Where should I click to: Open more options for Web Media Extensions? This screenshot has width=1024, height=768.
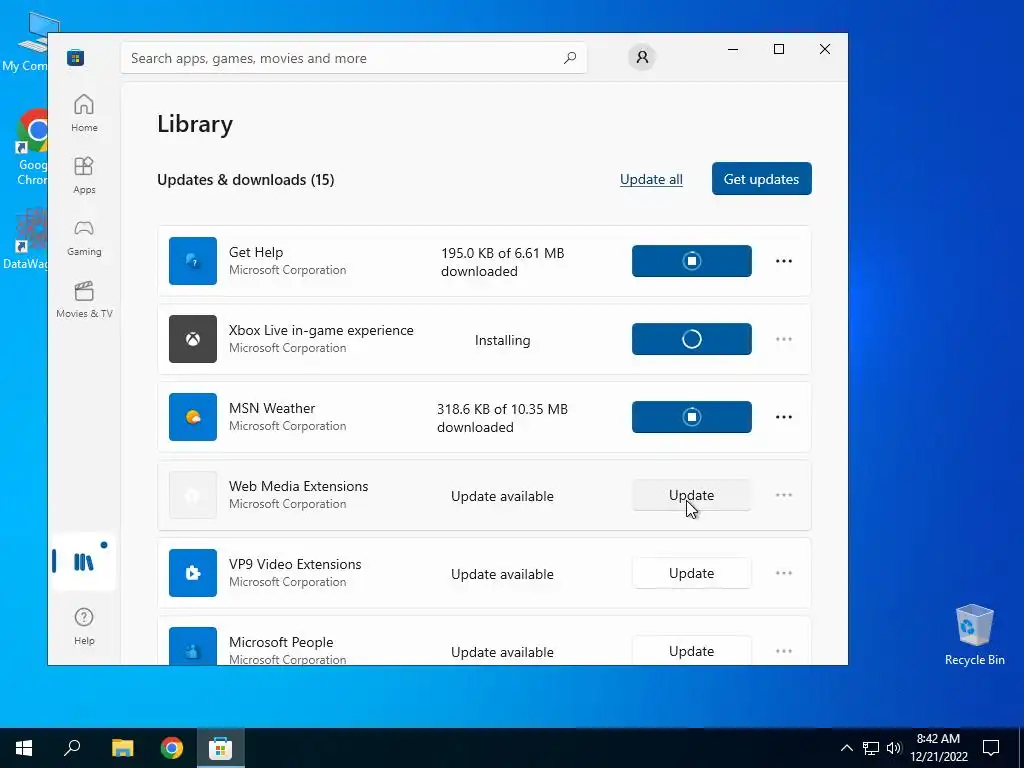[784, 495]
